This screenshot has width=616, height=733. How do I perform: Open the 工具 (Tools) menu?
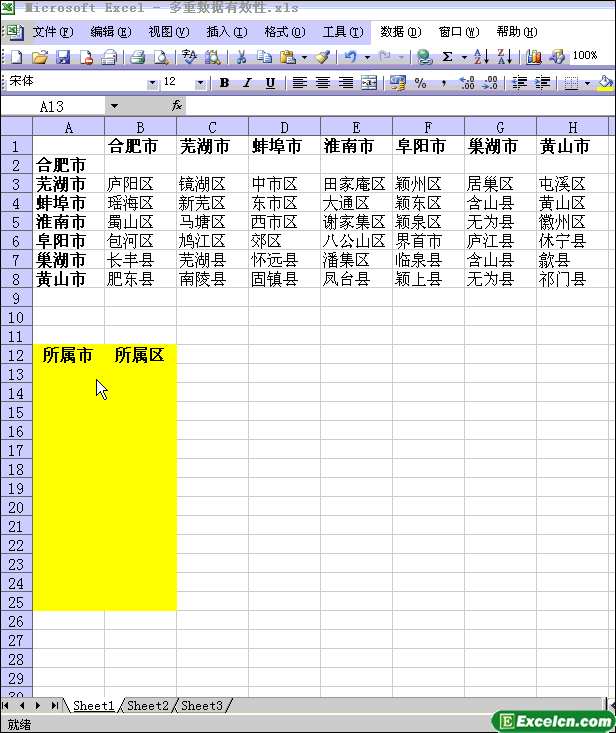(343, 32)
